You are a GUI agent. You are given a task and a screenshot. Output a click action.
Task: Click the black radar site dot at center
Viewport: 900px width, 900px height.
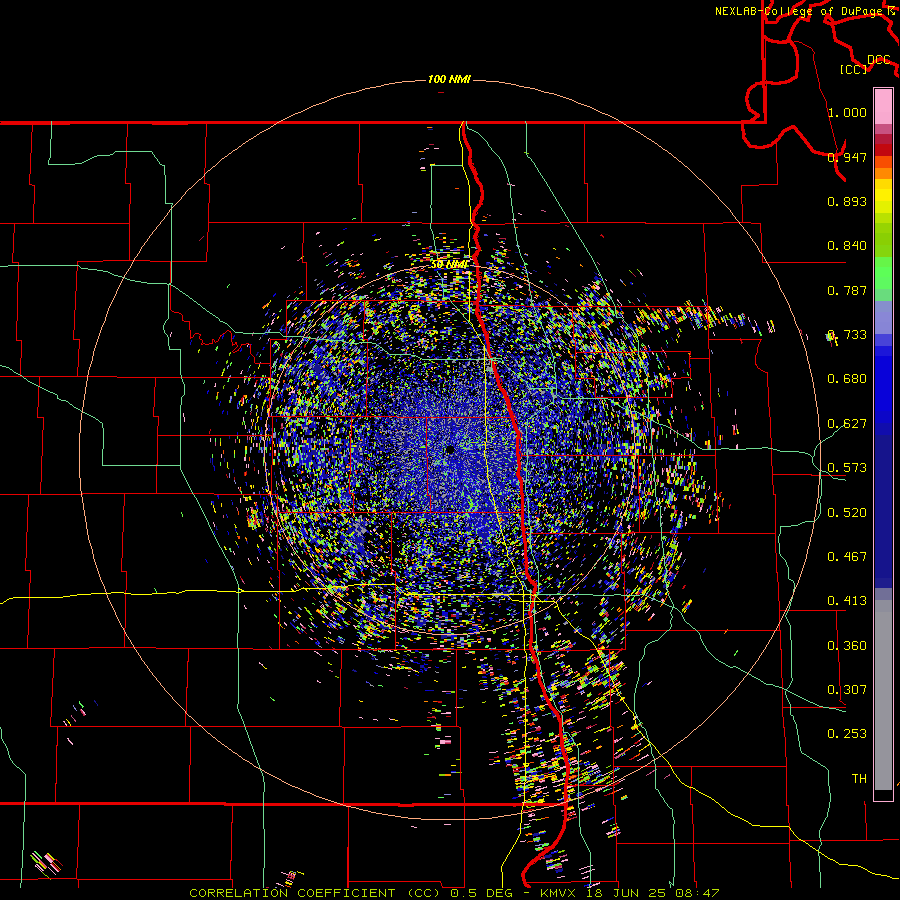pos(450,450)
